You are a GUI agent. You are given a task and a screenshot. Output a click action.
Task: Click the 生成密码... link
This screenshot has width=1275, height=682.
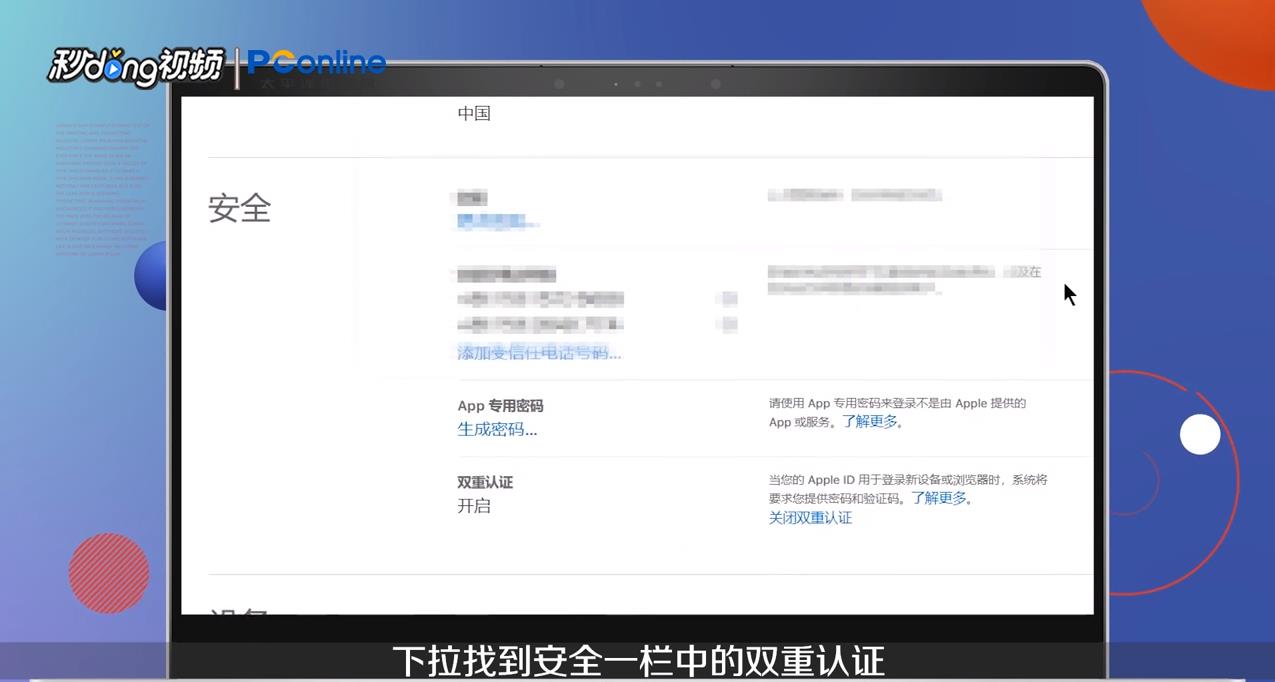tap(497, 430)
